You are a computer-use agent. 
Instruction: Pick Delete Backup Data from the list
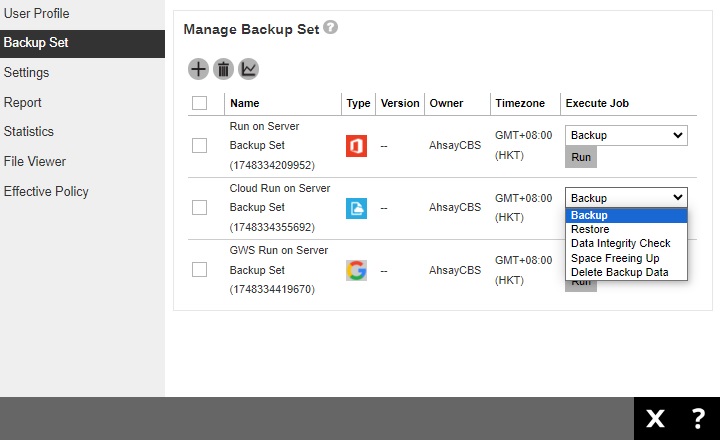click(x=620, y=272)
